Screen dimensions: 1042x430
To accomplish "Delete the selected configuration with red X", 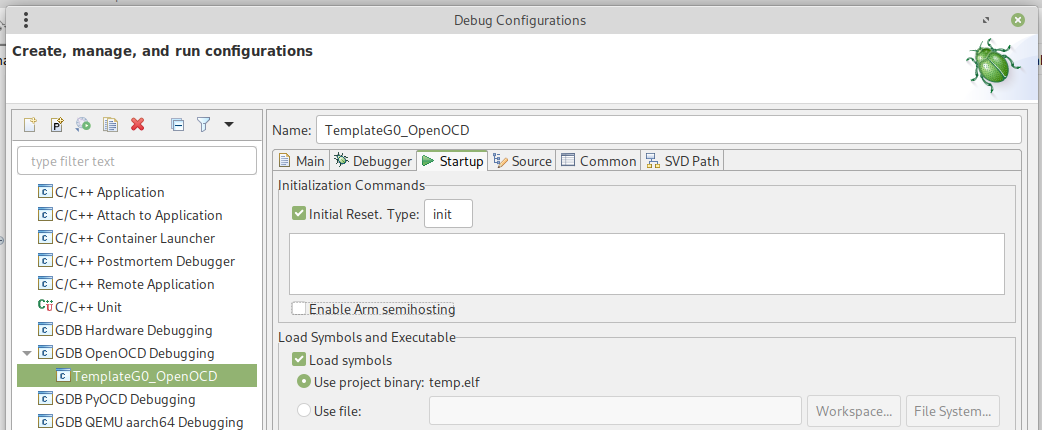I will click(138, 125).
